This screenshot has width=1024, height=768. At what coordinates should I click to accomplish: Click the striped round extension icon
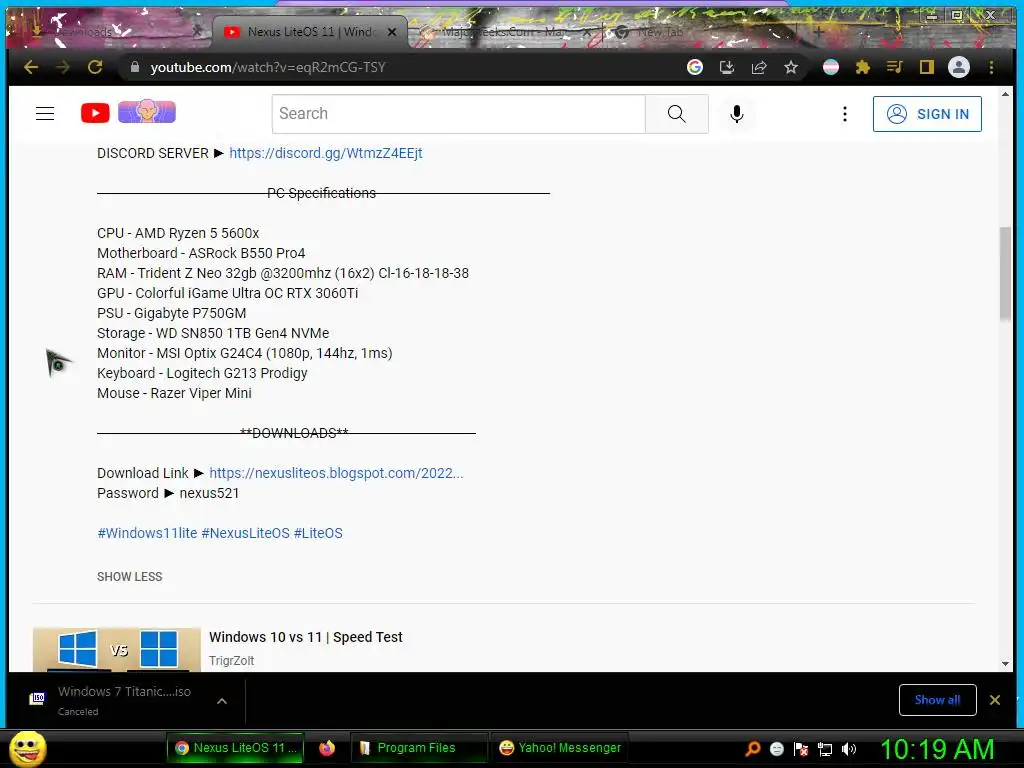(x=831, y=67)
